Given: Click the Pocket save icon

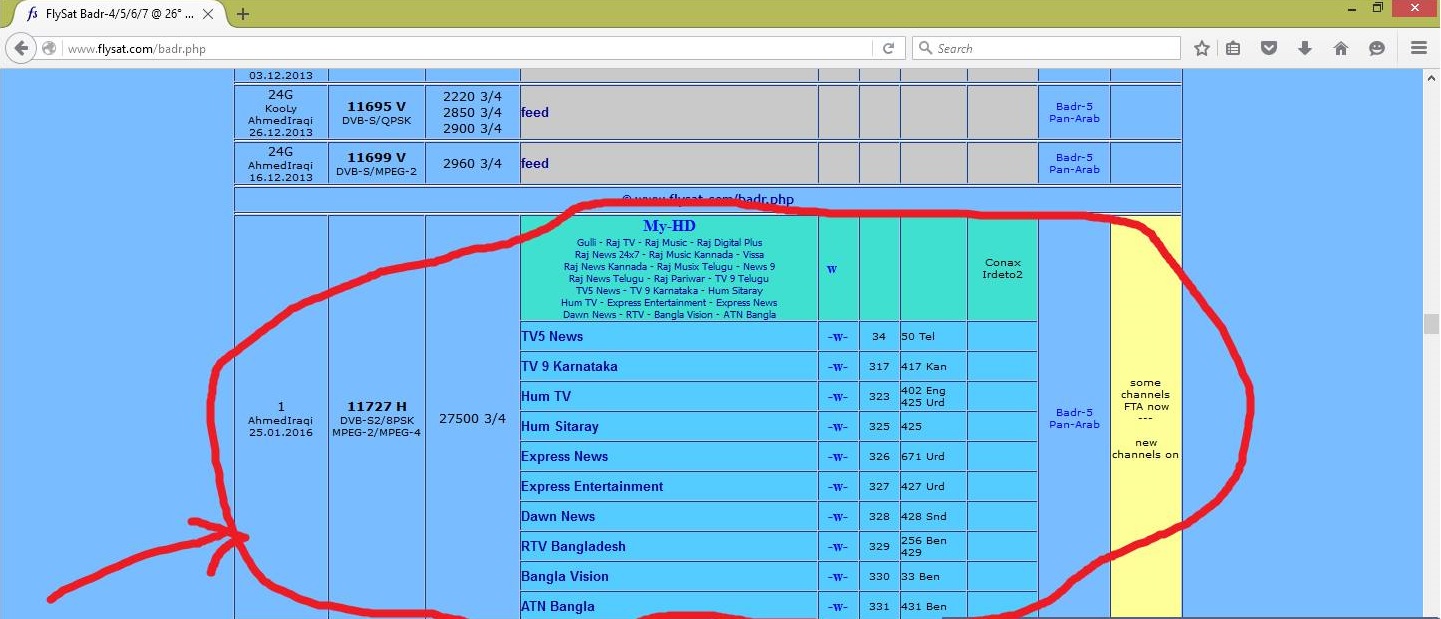Looking at the screenshot, I should (x=1269, y=48).
